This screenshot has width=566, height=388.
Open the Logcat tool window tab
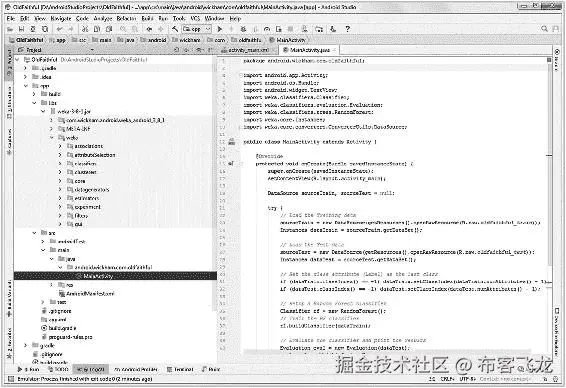(91, 369)
